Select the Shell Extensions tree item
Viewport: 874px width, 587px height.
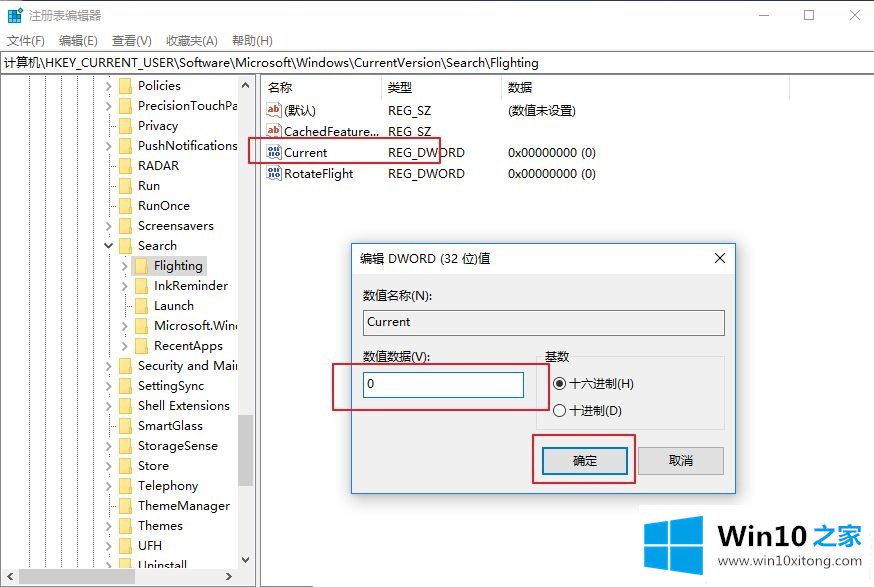coord(184,406)
